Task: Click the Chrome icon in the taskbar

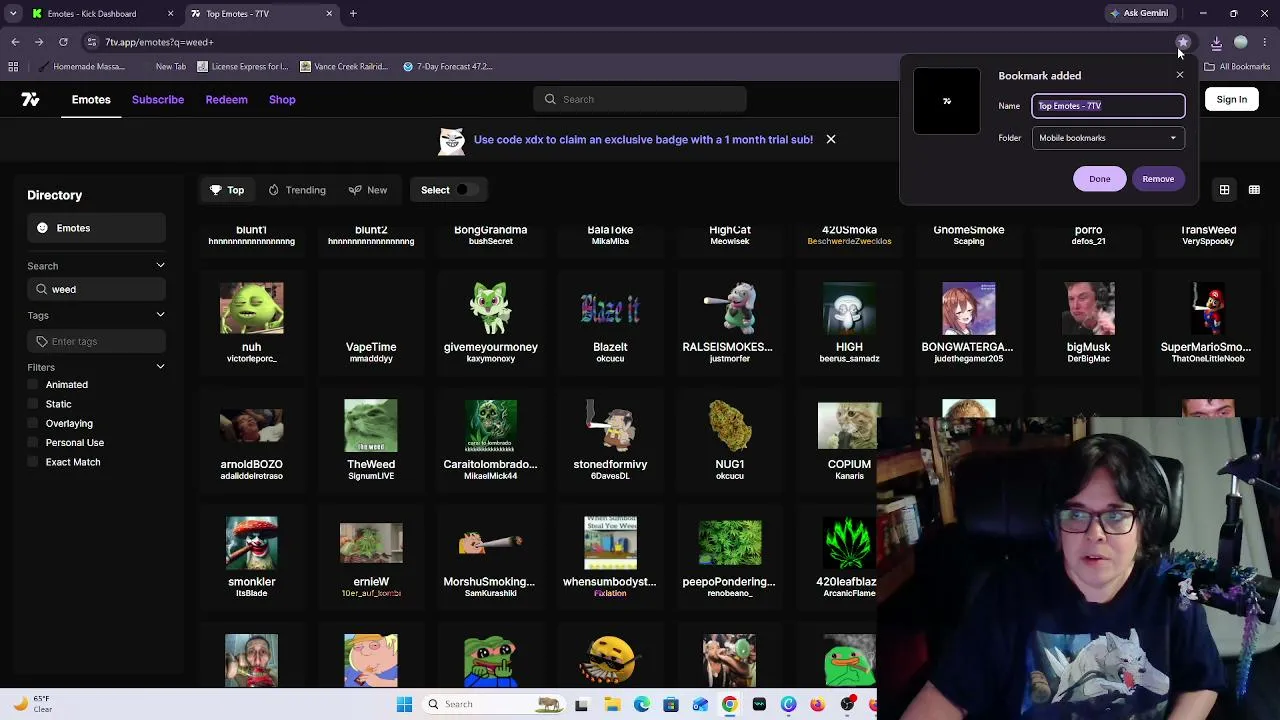Action: click(x=730, y=704)
